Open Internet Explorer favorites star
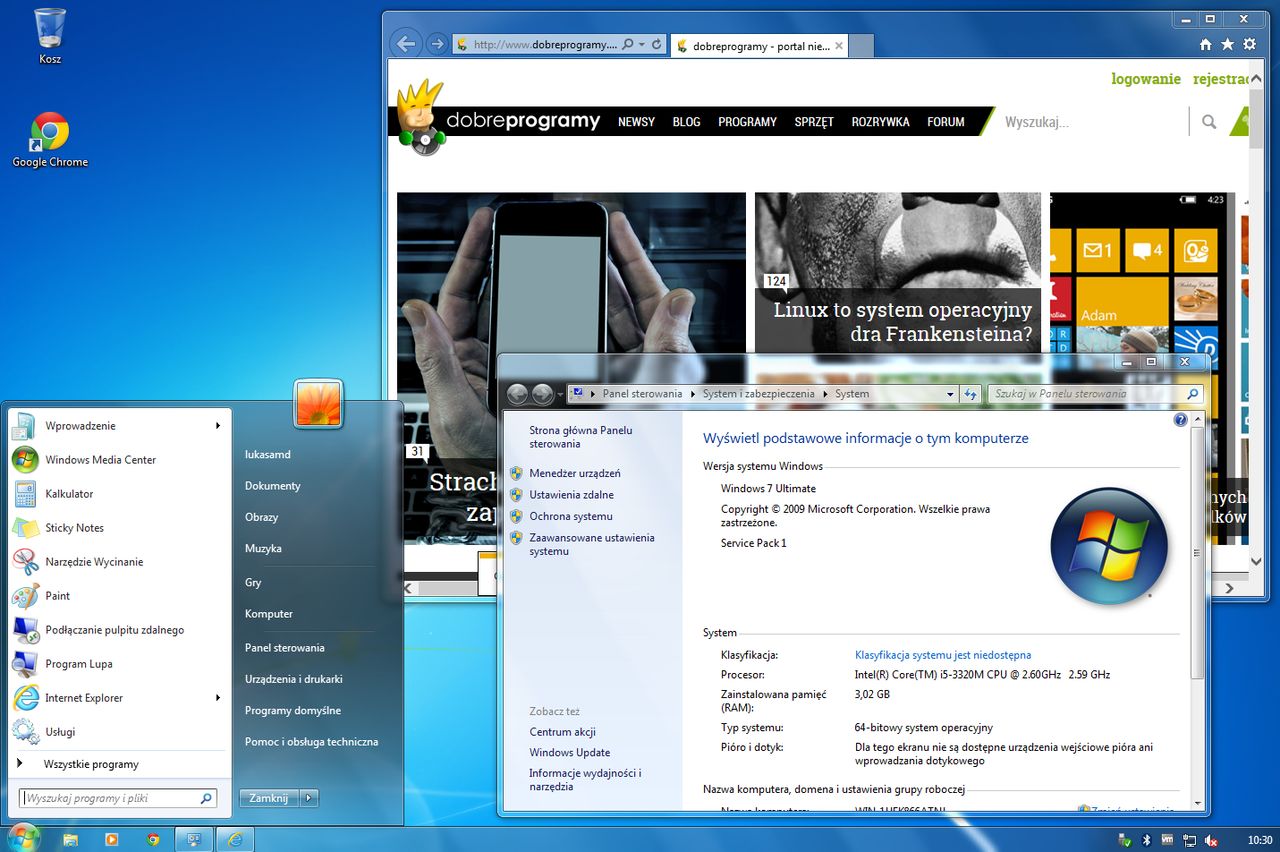The image size is (1280, 852). 1228,45
